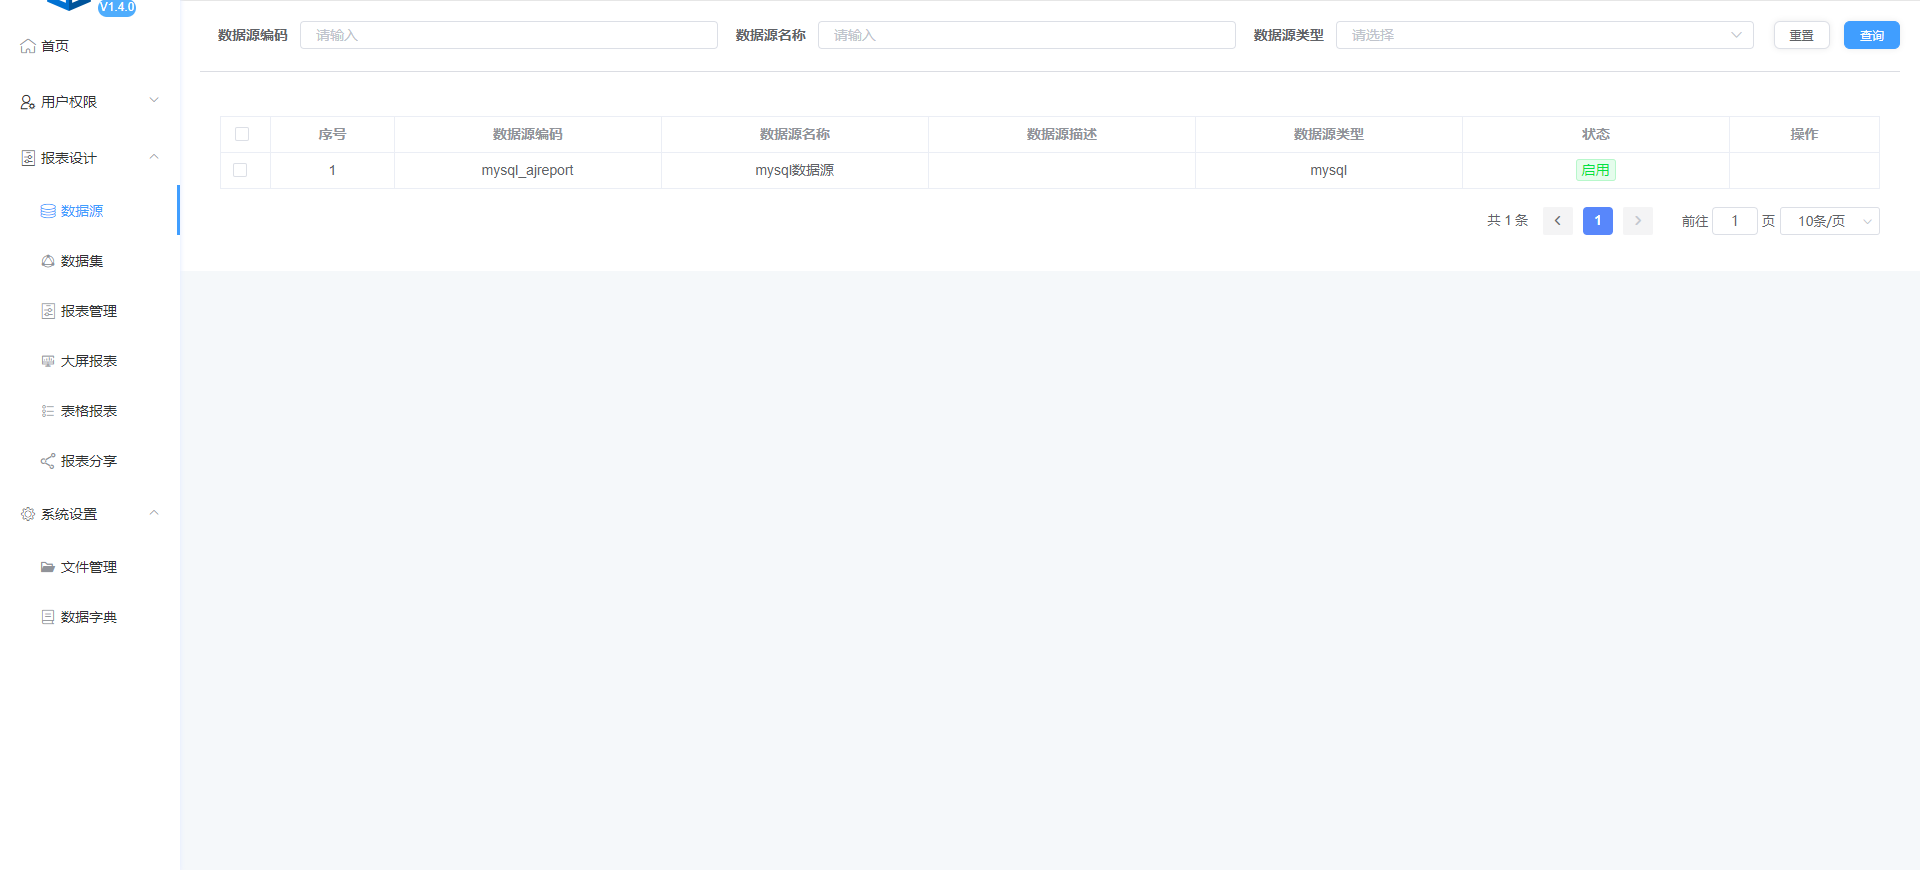Click the 共 1 条 total count text
Image resolution: width=1920 pixels, height=870 pixels.
[x=1507, y=220]
